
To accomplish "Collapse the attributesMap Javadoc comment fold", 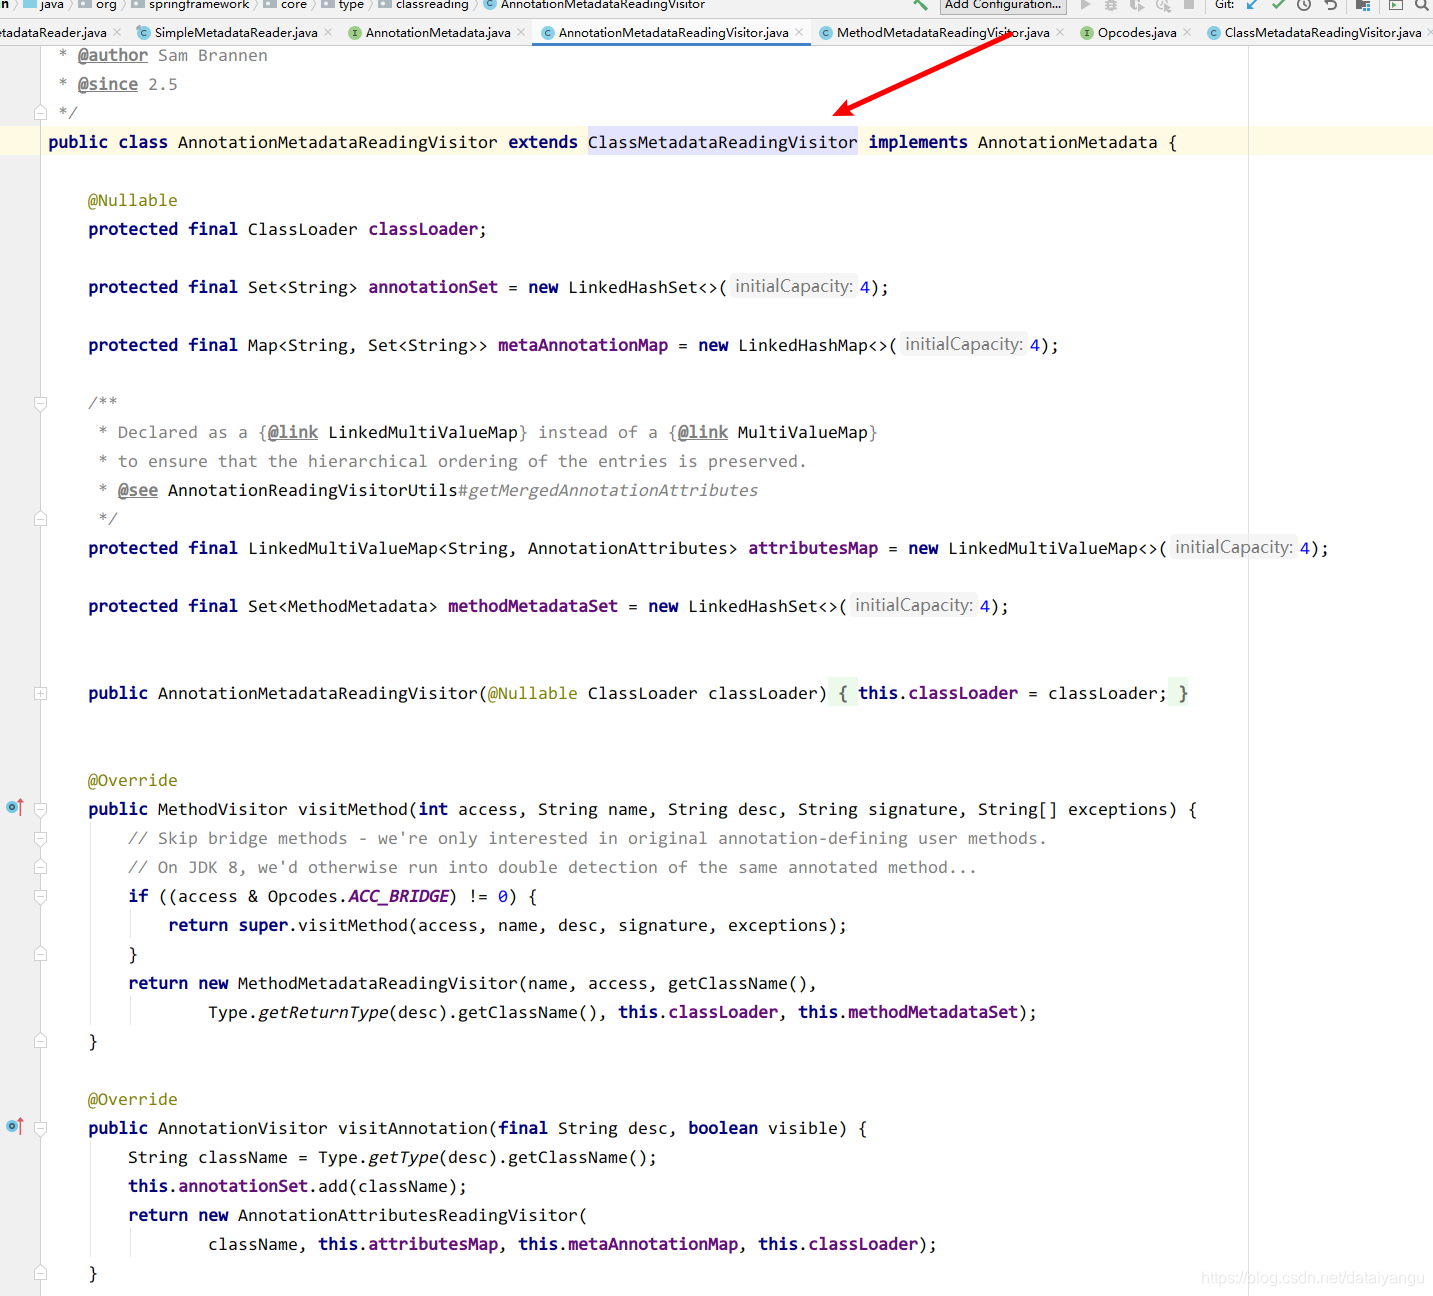I will click(x=40, y=403).
